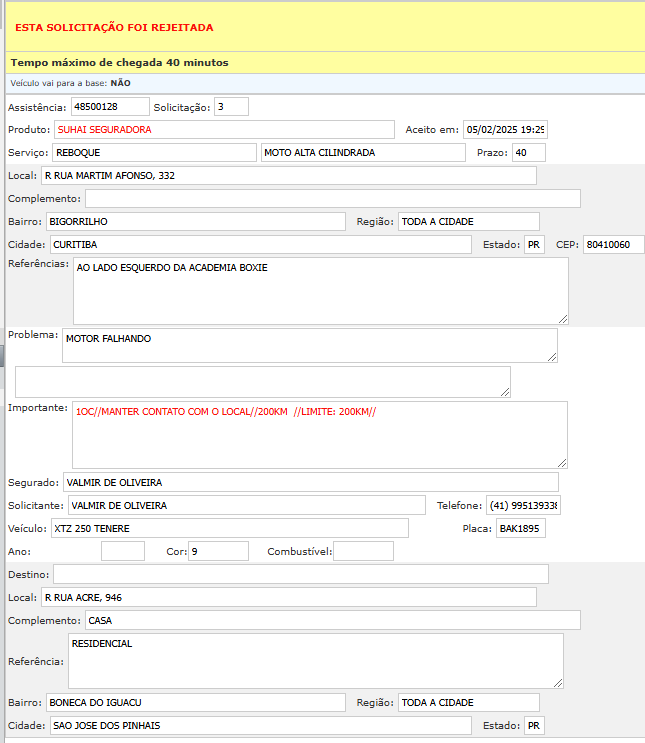Click the Local field with Martim Afonso address
The width and height of the screenshot is (645, 743).
(288, 176)
